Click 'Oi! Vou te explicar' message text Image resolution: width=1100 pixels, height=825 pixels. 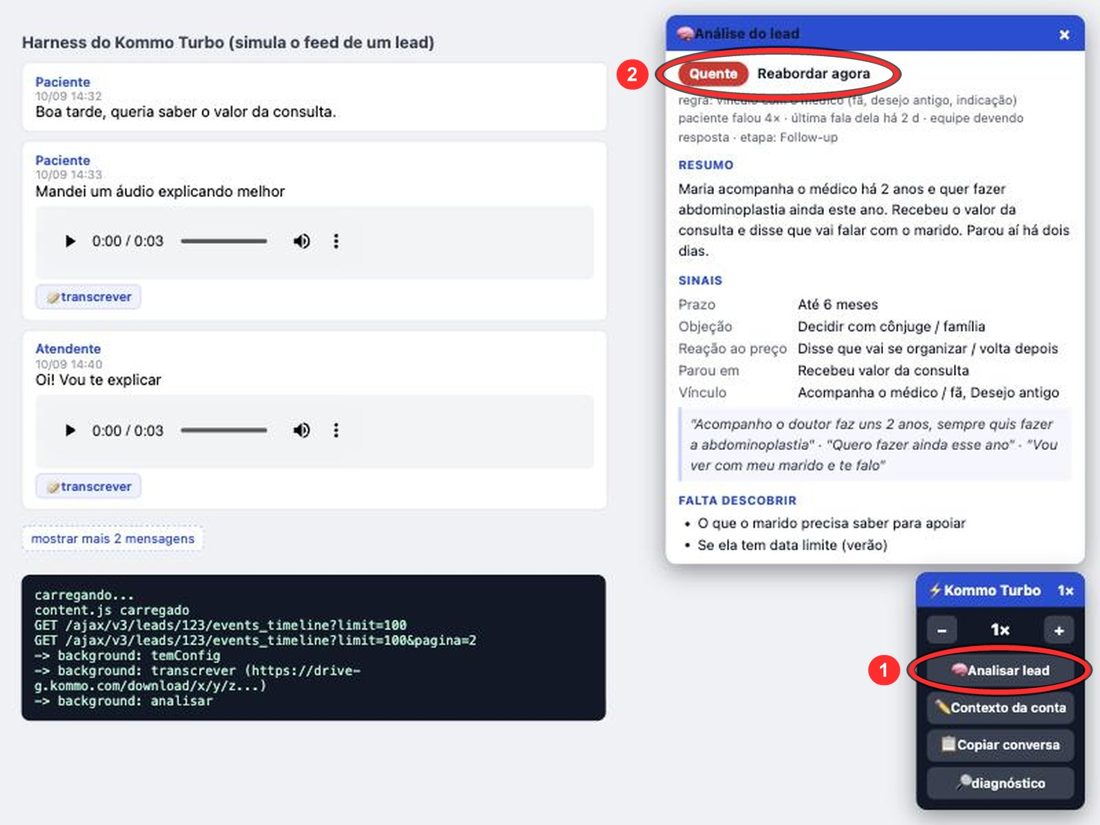coord(98,380)
